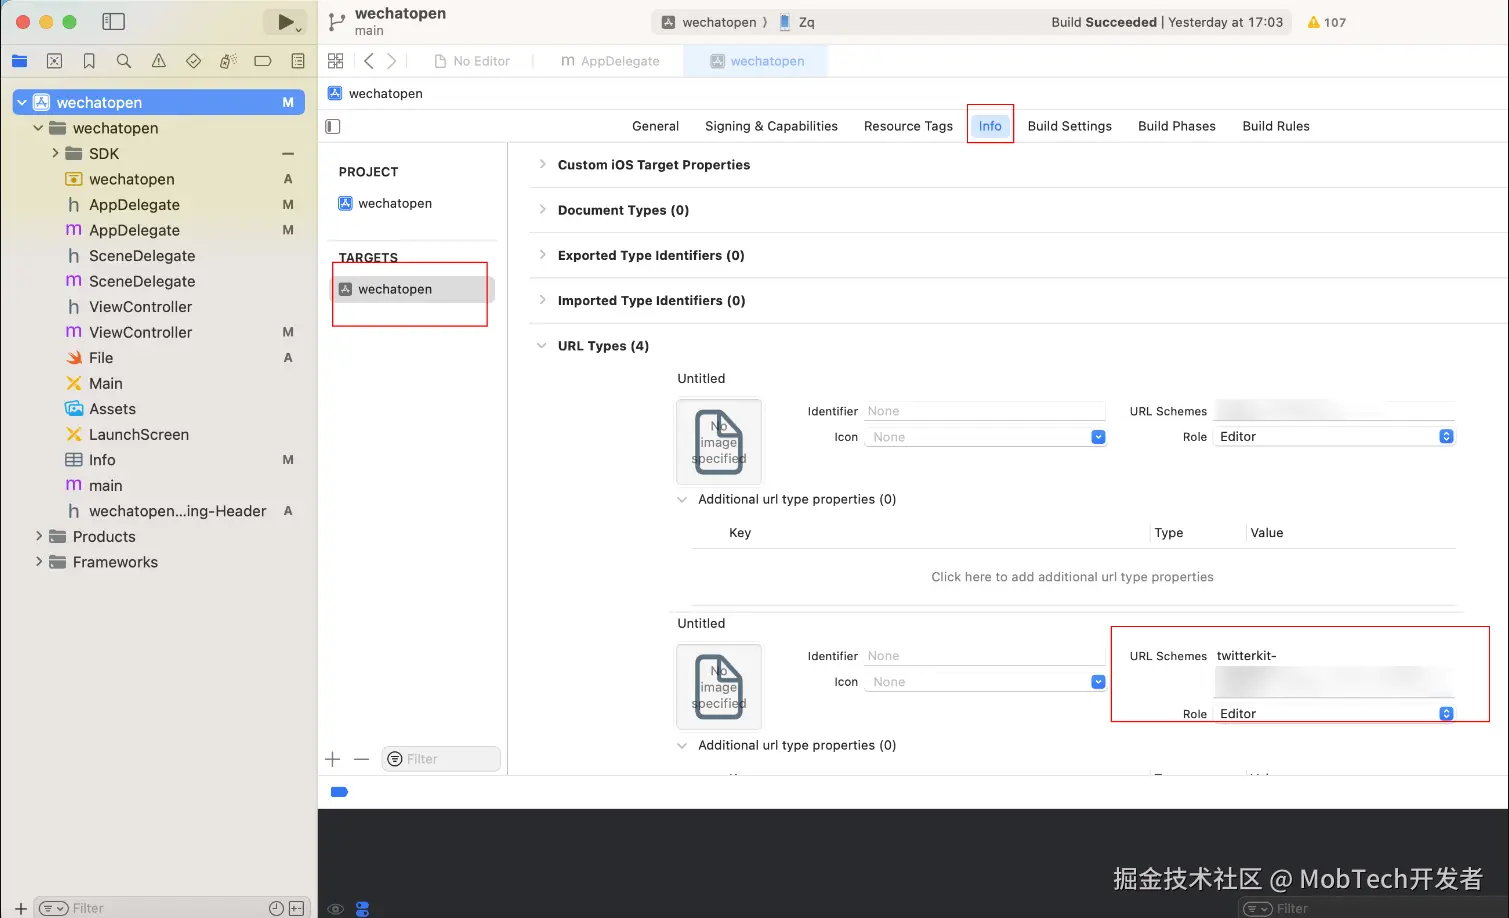Image resolution: width=1509 pixels, height=918 pixels.
Task: Show recently modified files filter icon
Action: (276, 908)
